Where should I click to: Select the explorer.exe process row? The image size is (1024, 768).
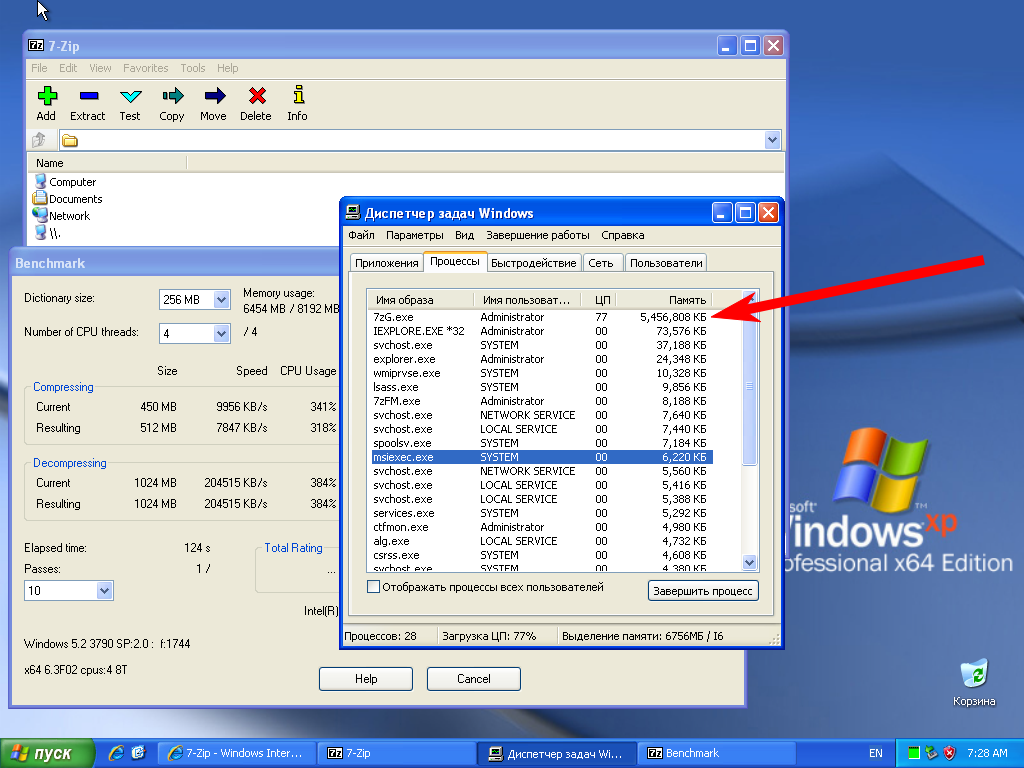542,359
